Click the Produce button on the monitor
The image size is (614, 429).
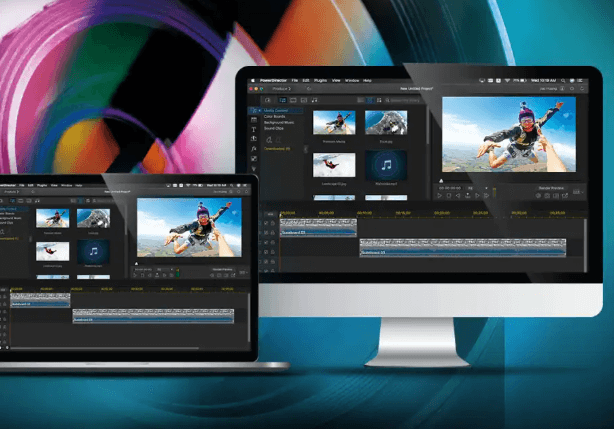pos(282,89)
